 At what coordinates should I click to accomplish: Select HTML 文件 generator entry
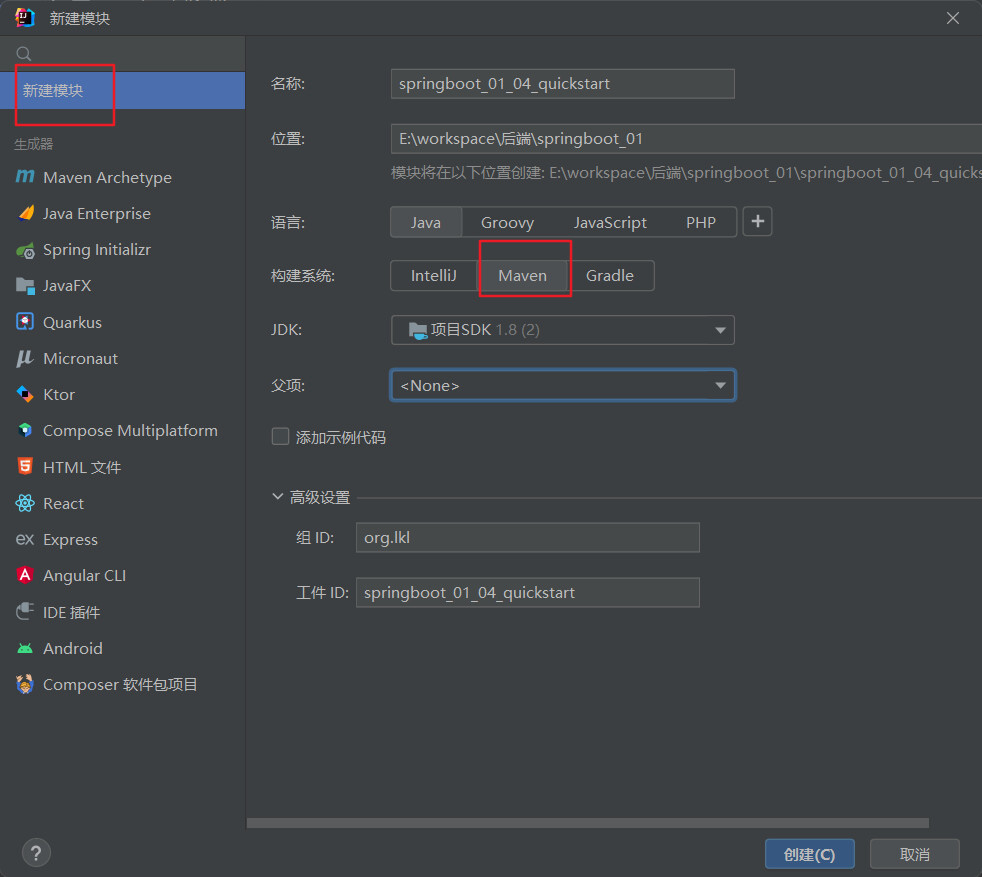pos(122,467)
